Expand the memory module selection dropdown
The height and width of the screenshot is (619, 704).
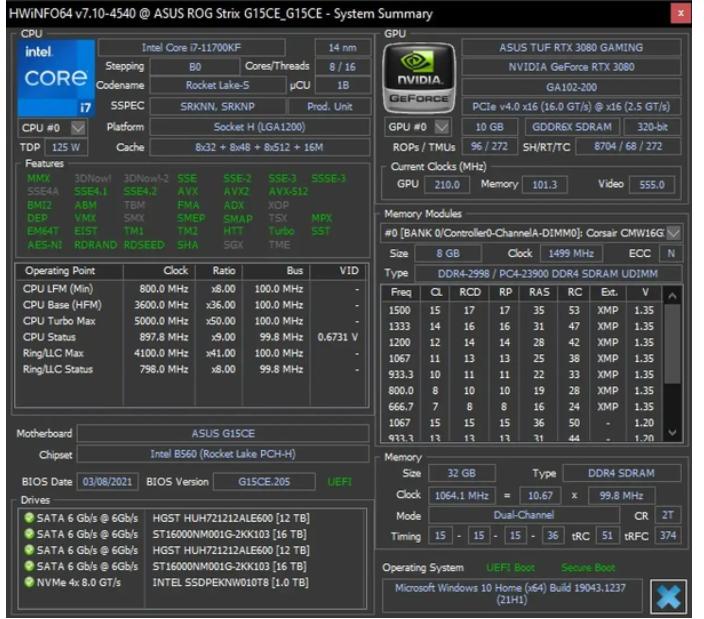(673, 233)
